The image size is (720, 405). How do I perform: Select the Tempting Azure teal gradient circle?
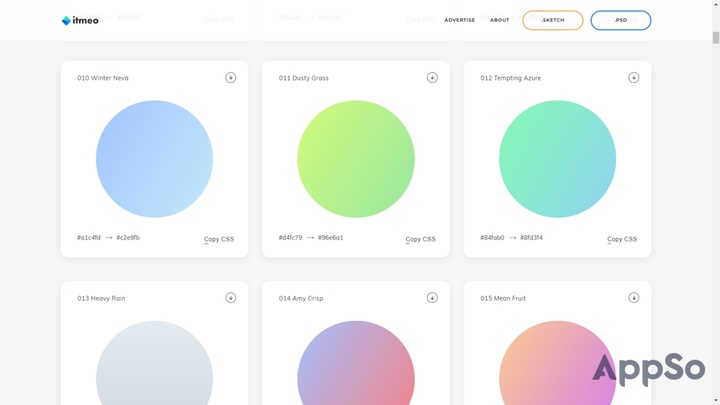click(557, 159)
